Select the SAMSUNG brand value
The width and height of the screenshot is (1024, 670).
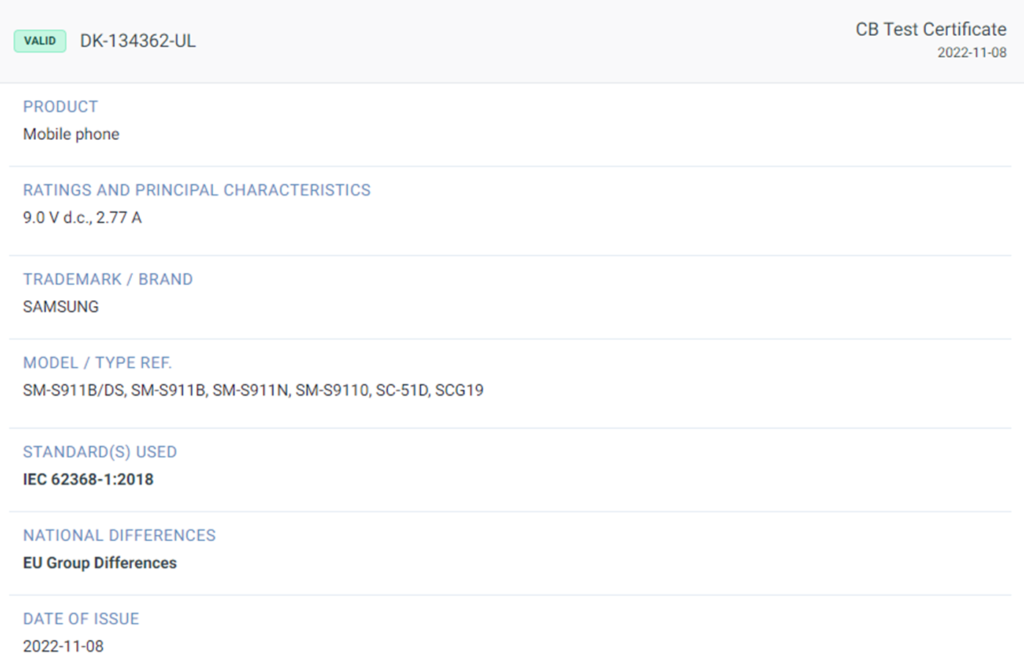point(61,307)
